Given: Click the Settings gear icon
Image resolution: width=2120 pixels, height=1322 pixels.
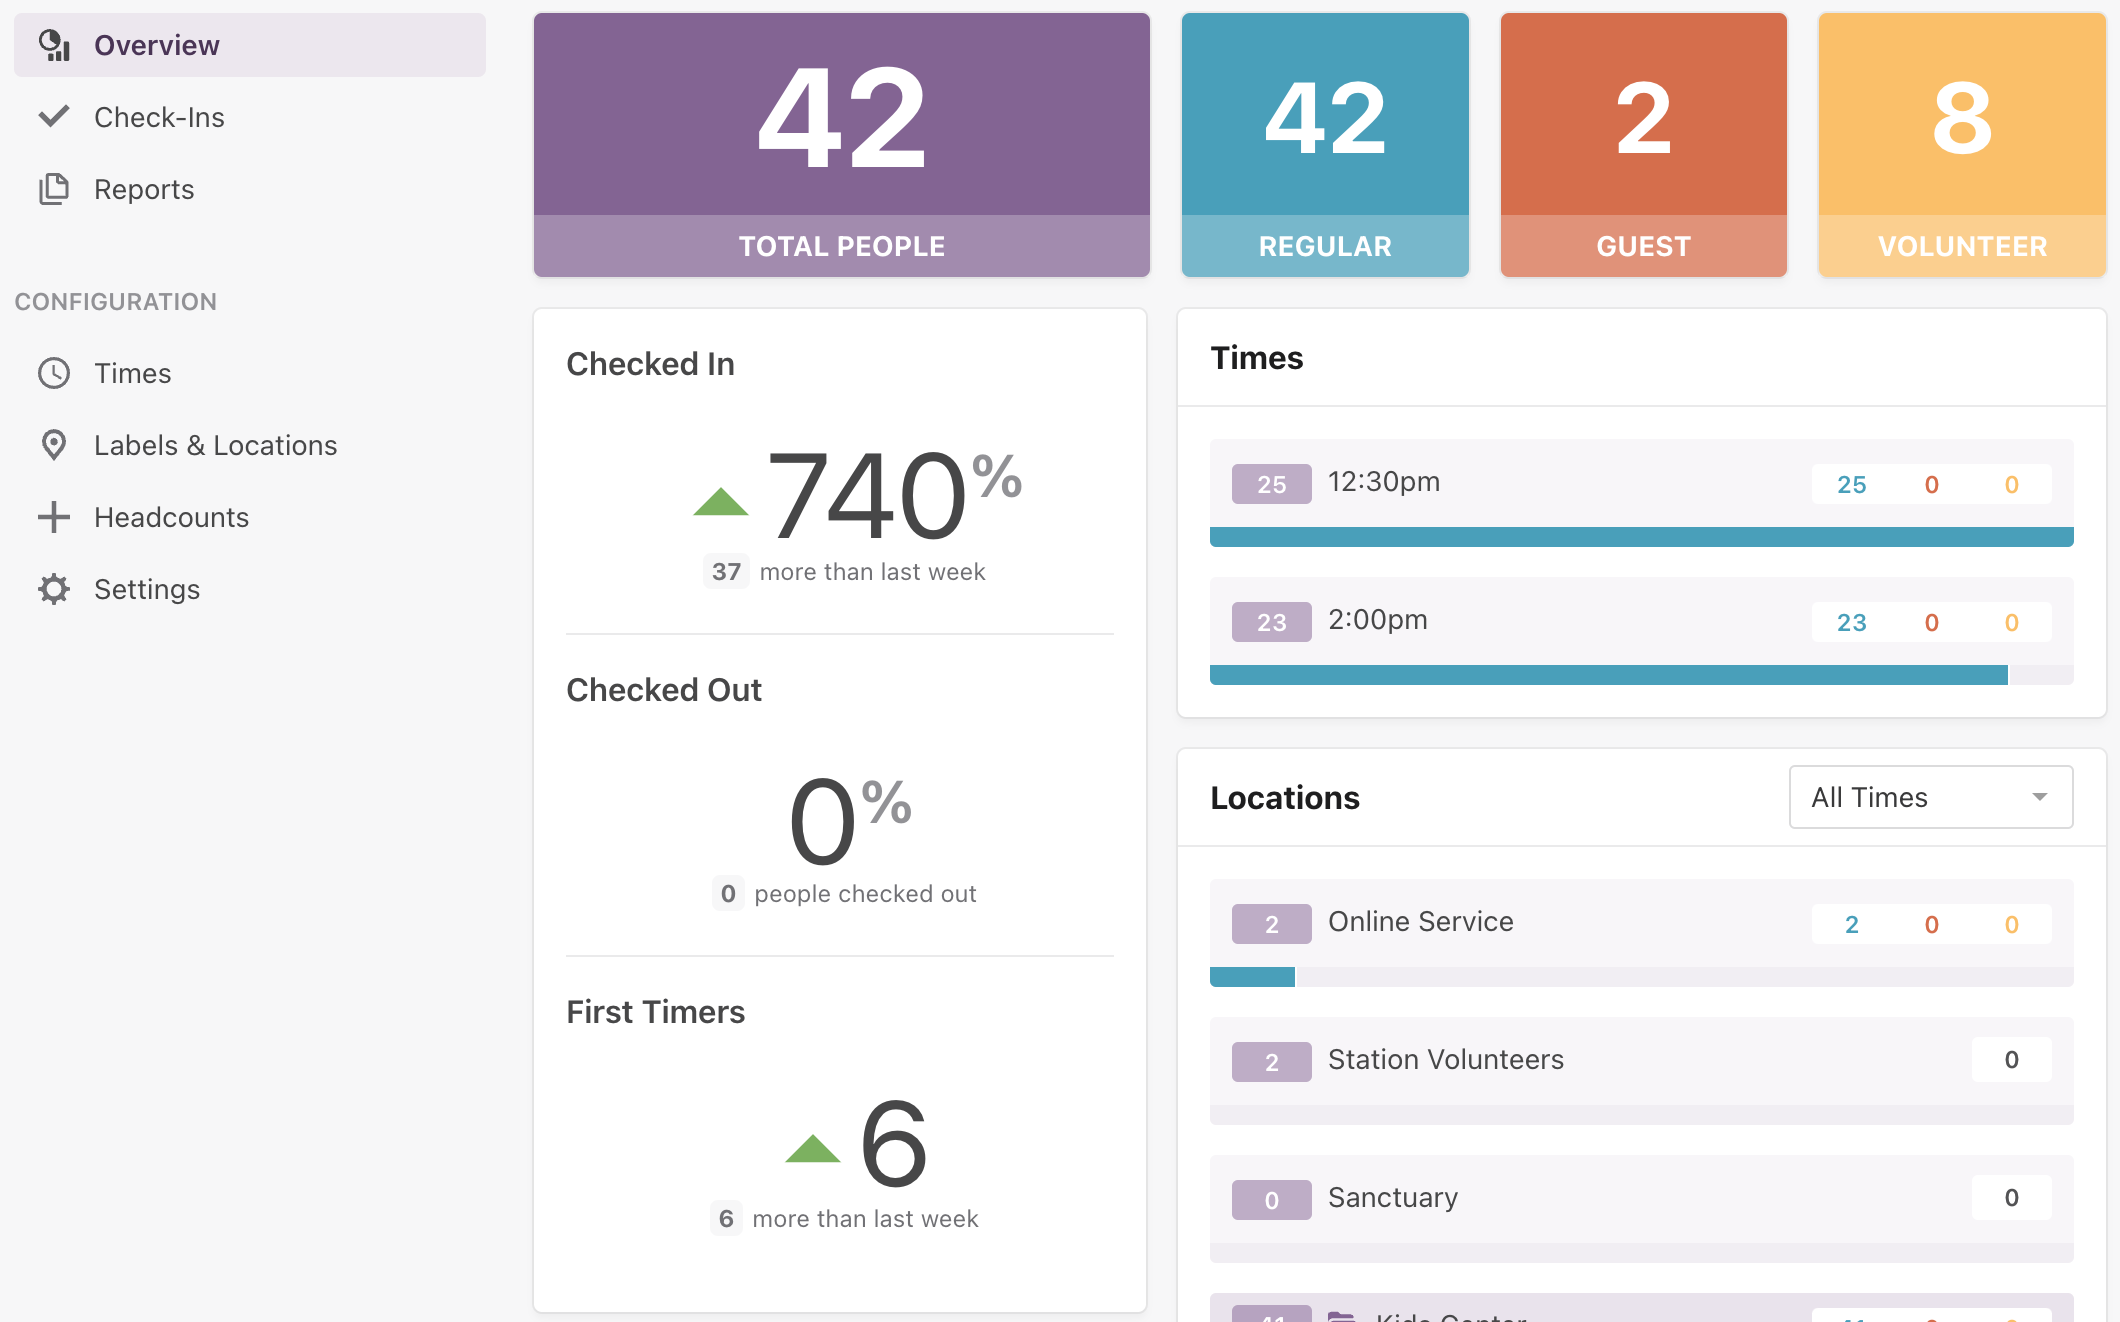Looking at the screenshot, I should [x=54, y=589].
